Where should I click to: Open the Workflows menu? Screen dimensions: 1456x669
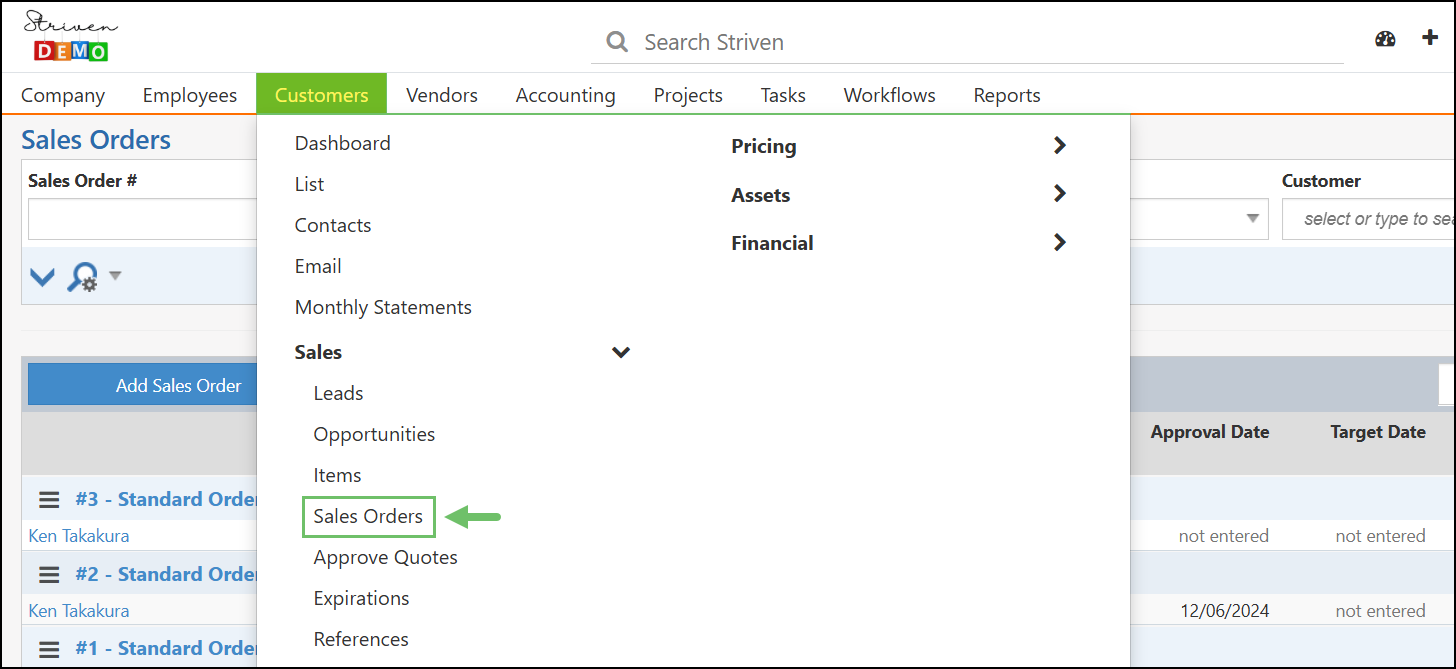pos(890,95)
